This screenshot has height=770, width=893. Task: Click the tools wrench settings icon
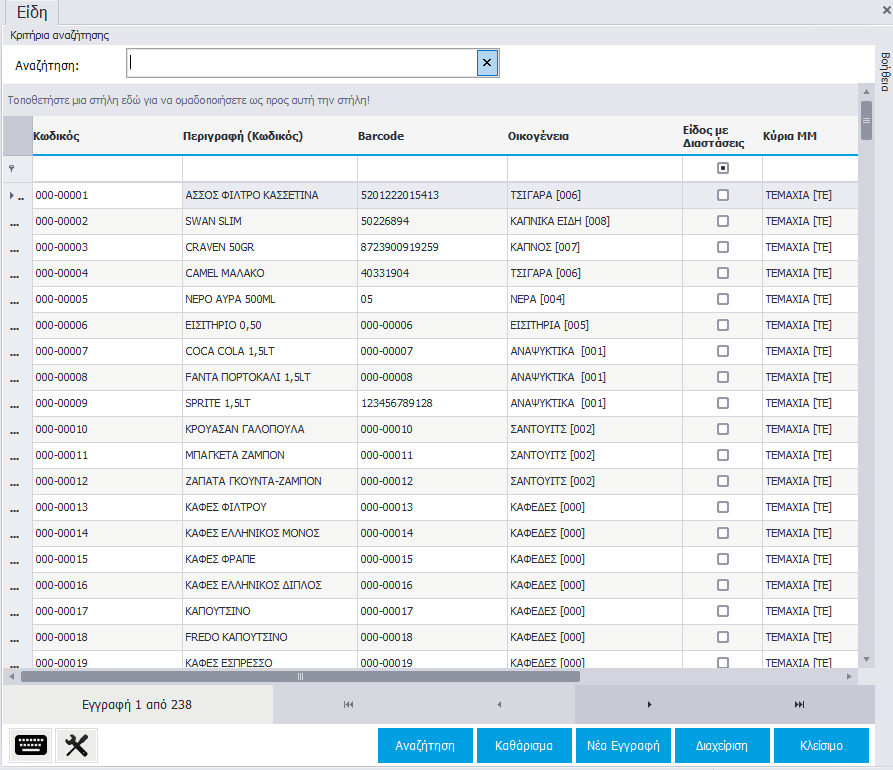[77, 745]
